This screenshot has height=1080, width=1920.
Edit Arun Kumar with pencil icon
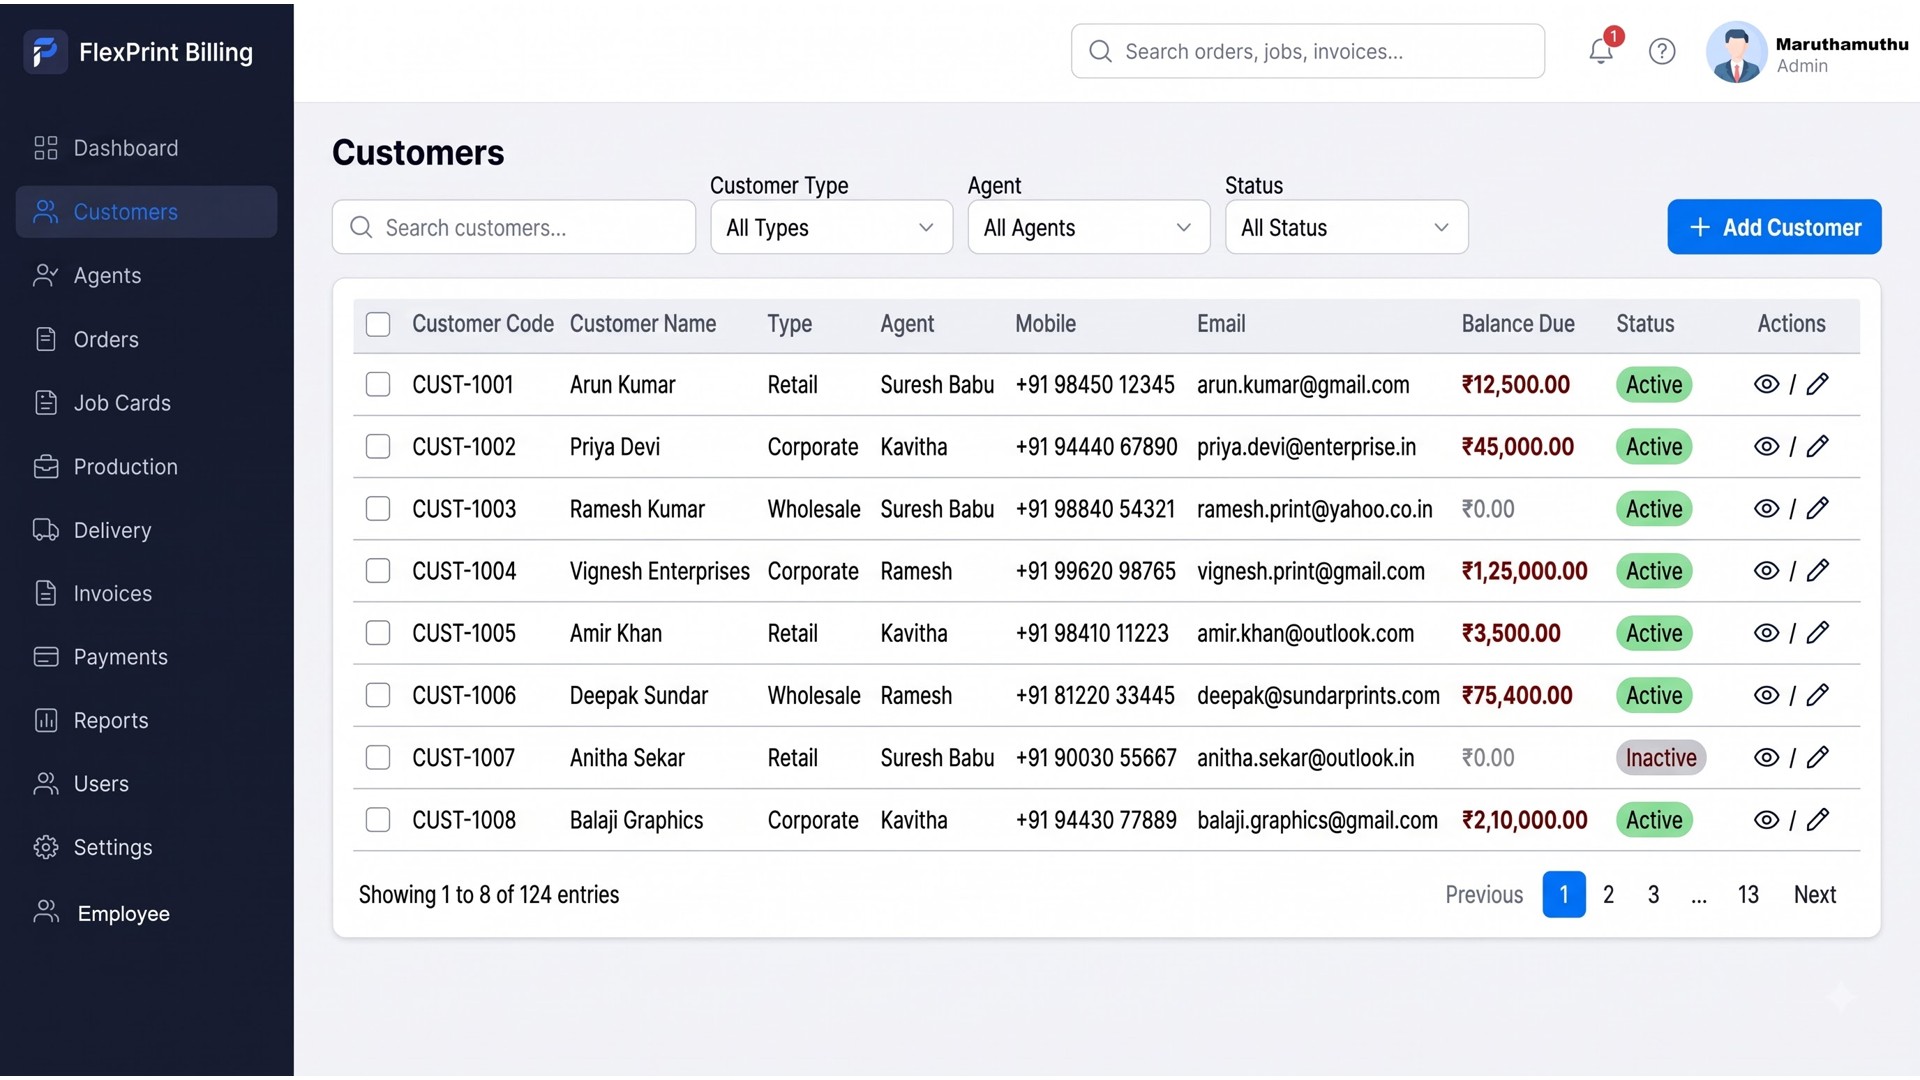[1818, 384]
